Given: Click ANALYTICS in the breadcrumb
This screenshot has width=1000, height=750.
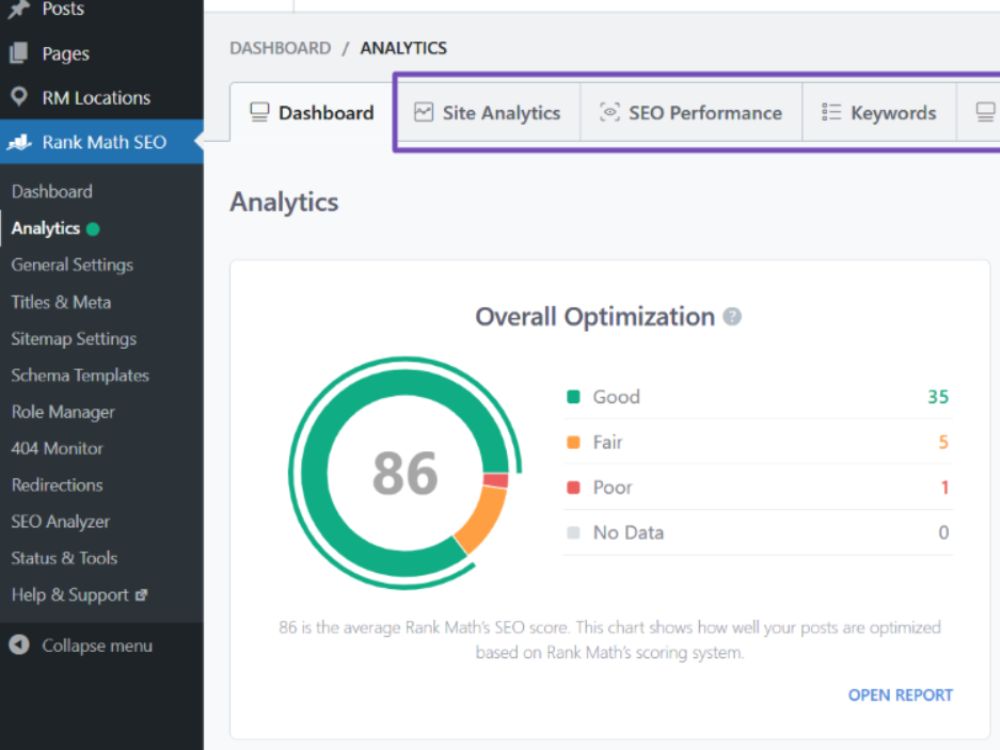Looking at the screenshot, I should (403, 48).
